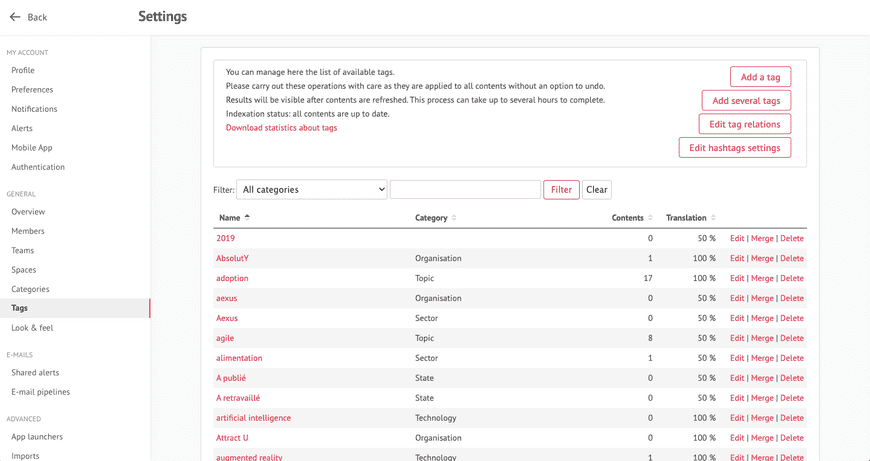Viewport: 870px width, 461px height.
Task: Open the A publié tag
Action: click(231, 378)
